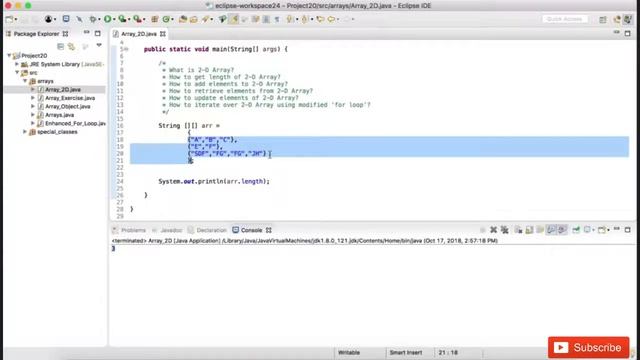Click in the Quick Access search field
Viewport: 640px width, 360px height.
pos(565,19)
